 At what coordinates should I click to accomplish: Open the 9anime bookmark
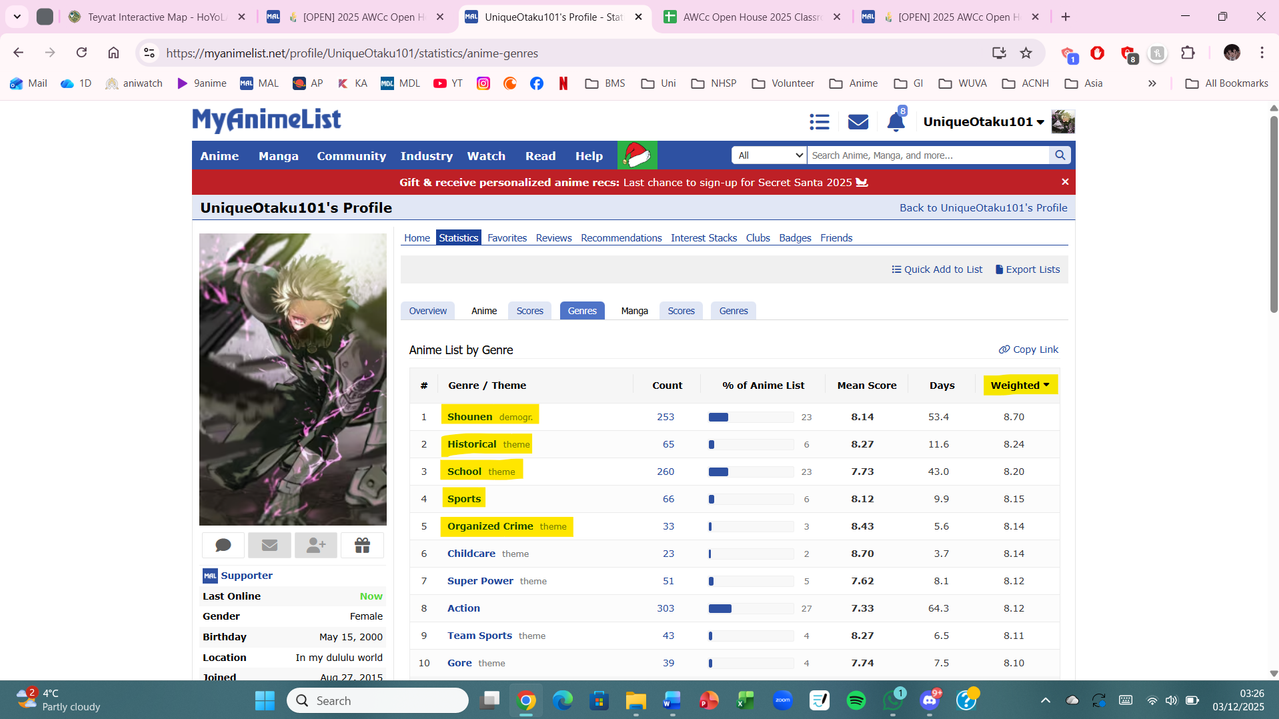[201, 83]
